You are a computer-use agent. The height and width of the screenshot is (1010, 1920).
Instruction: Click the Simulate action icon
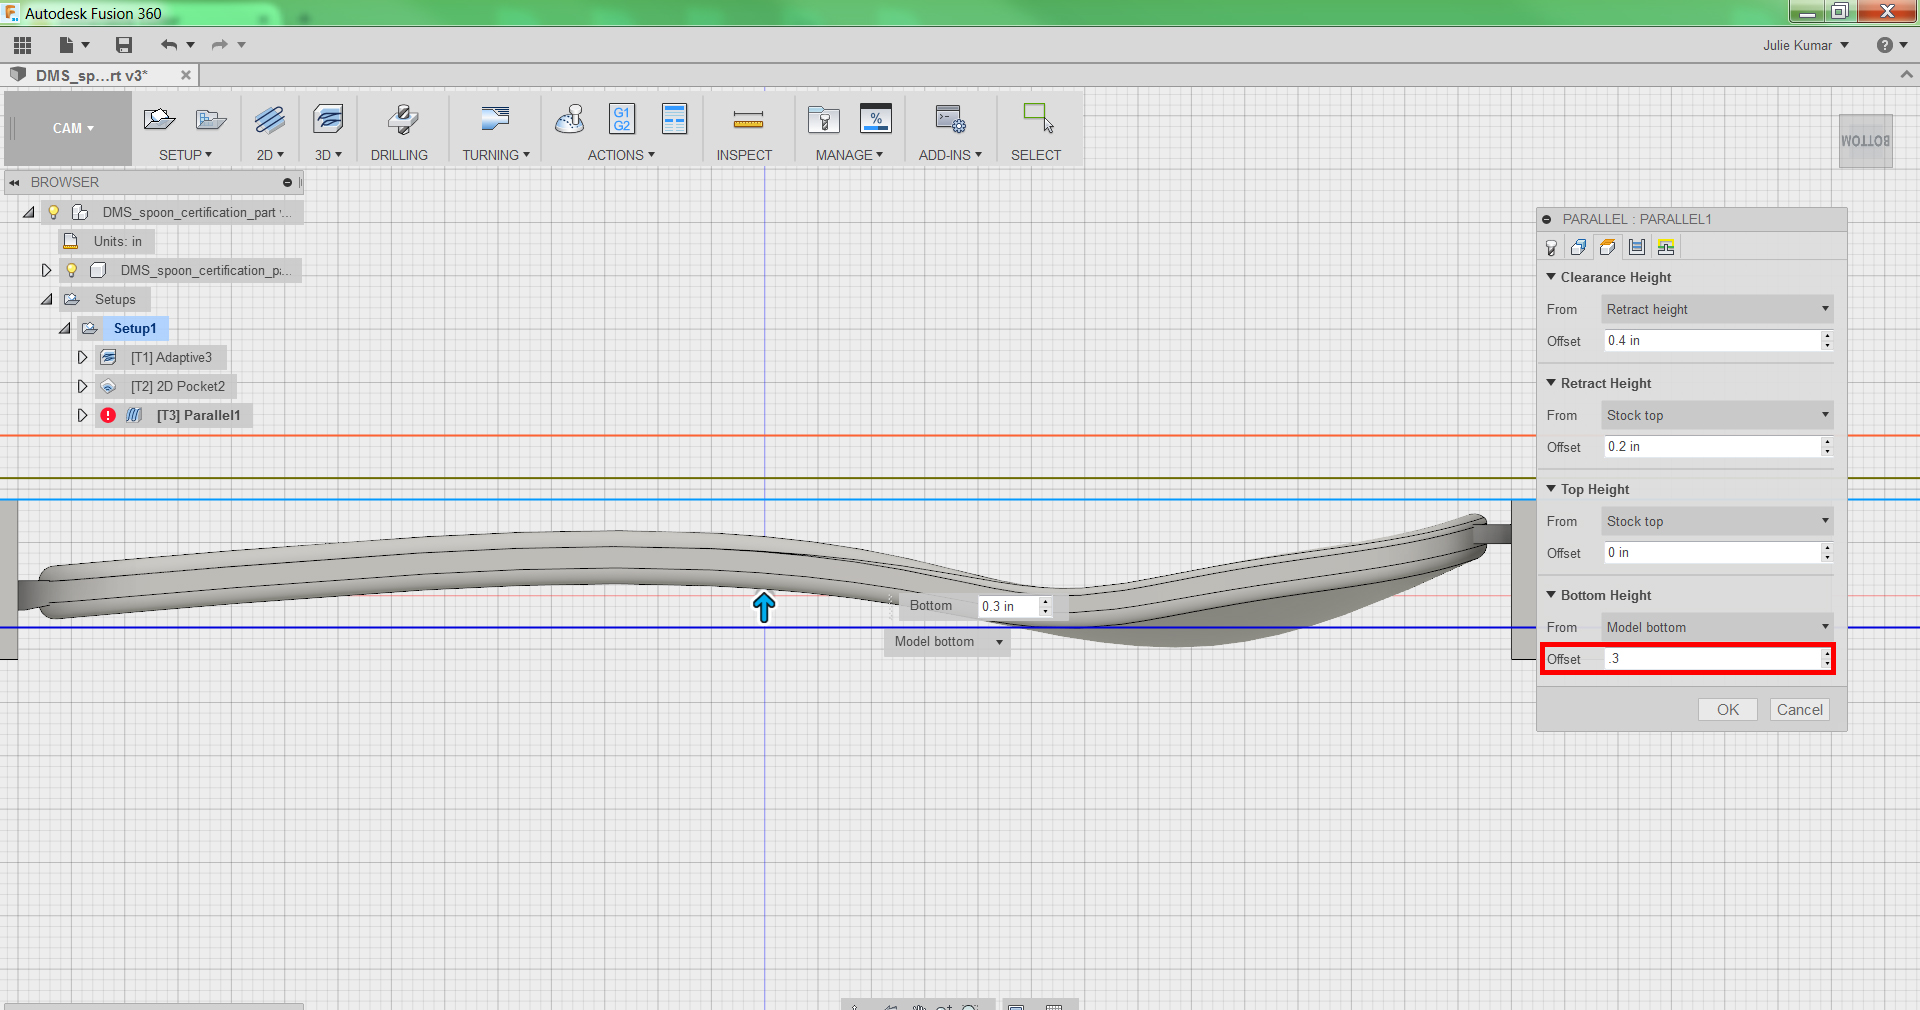point(570,120)
